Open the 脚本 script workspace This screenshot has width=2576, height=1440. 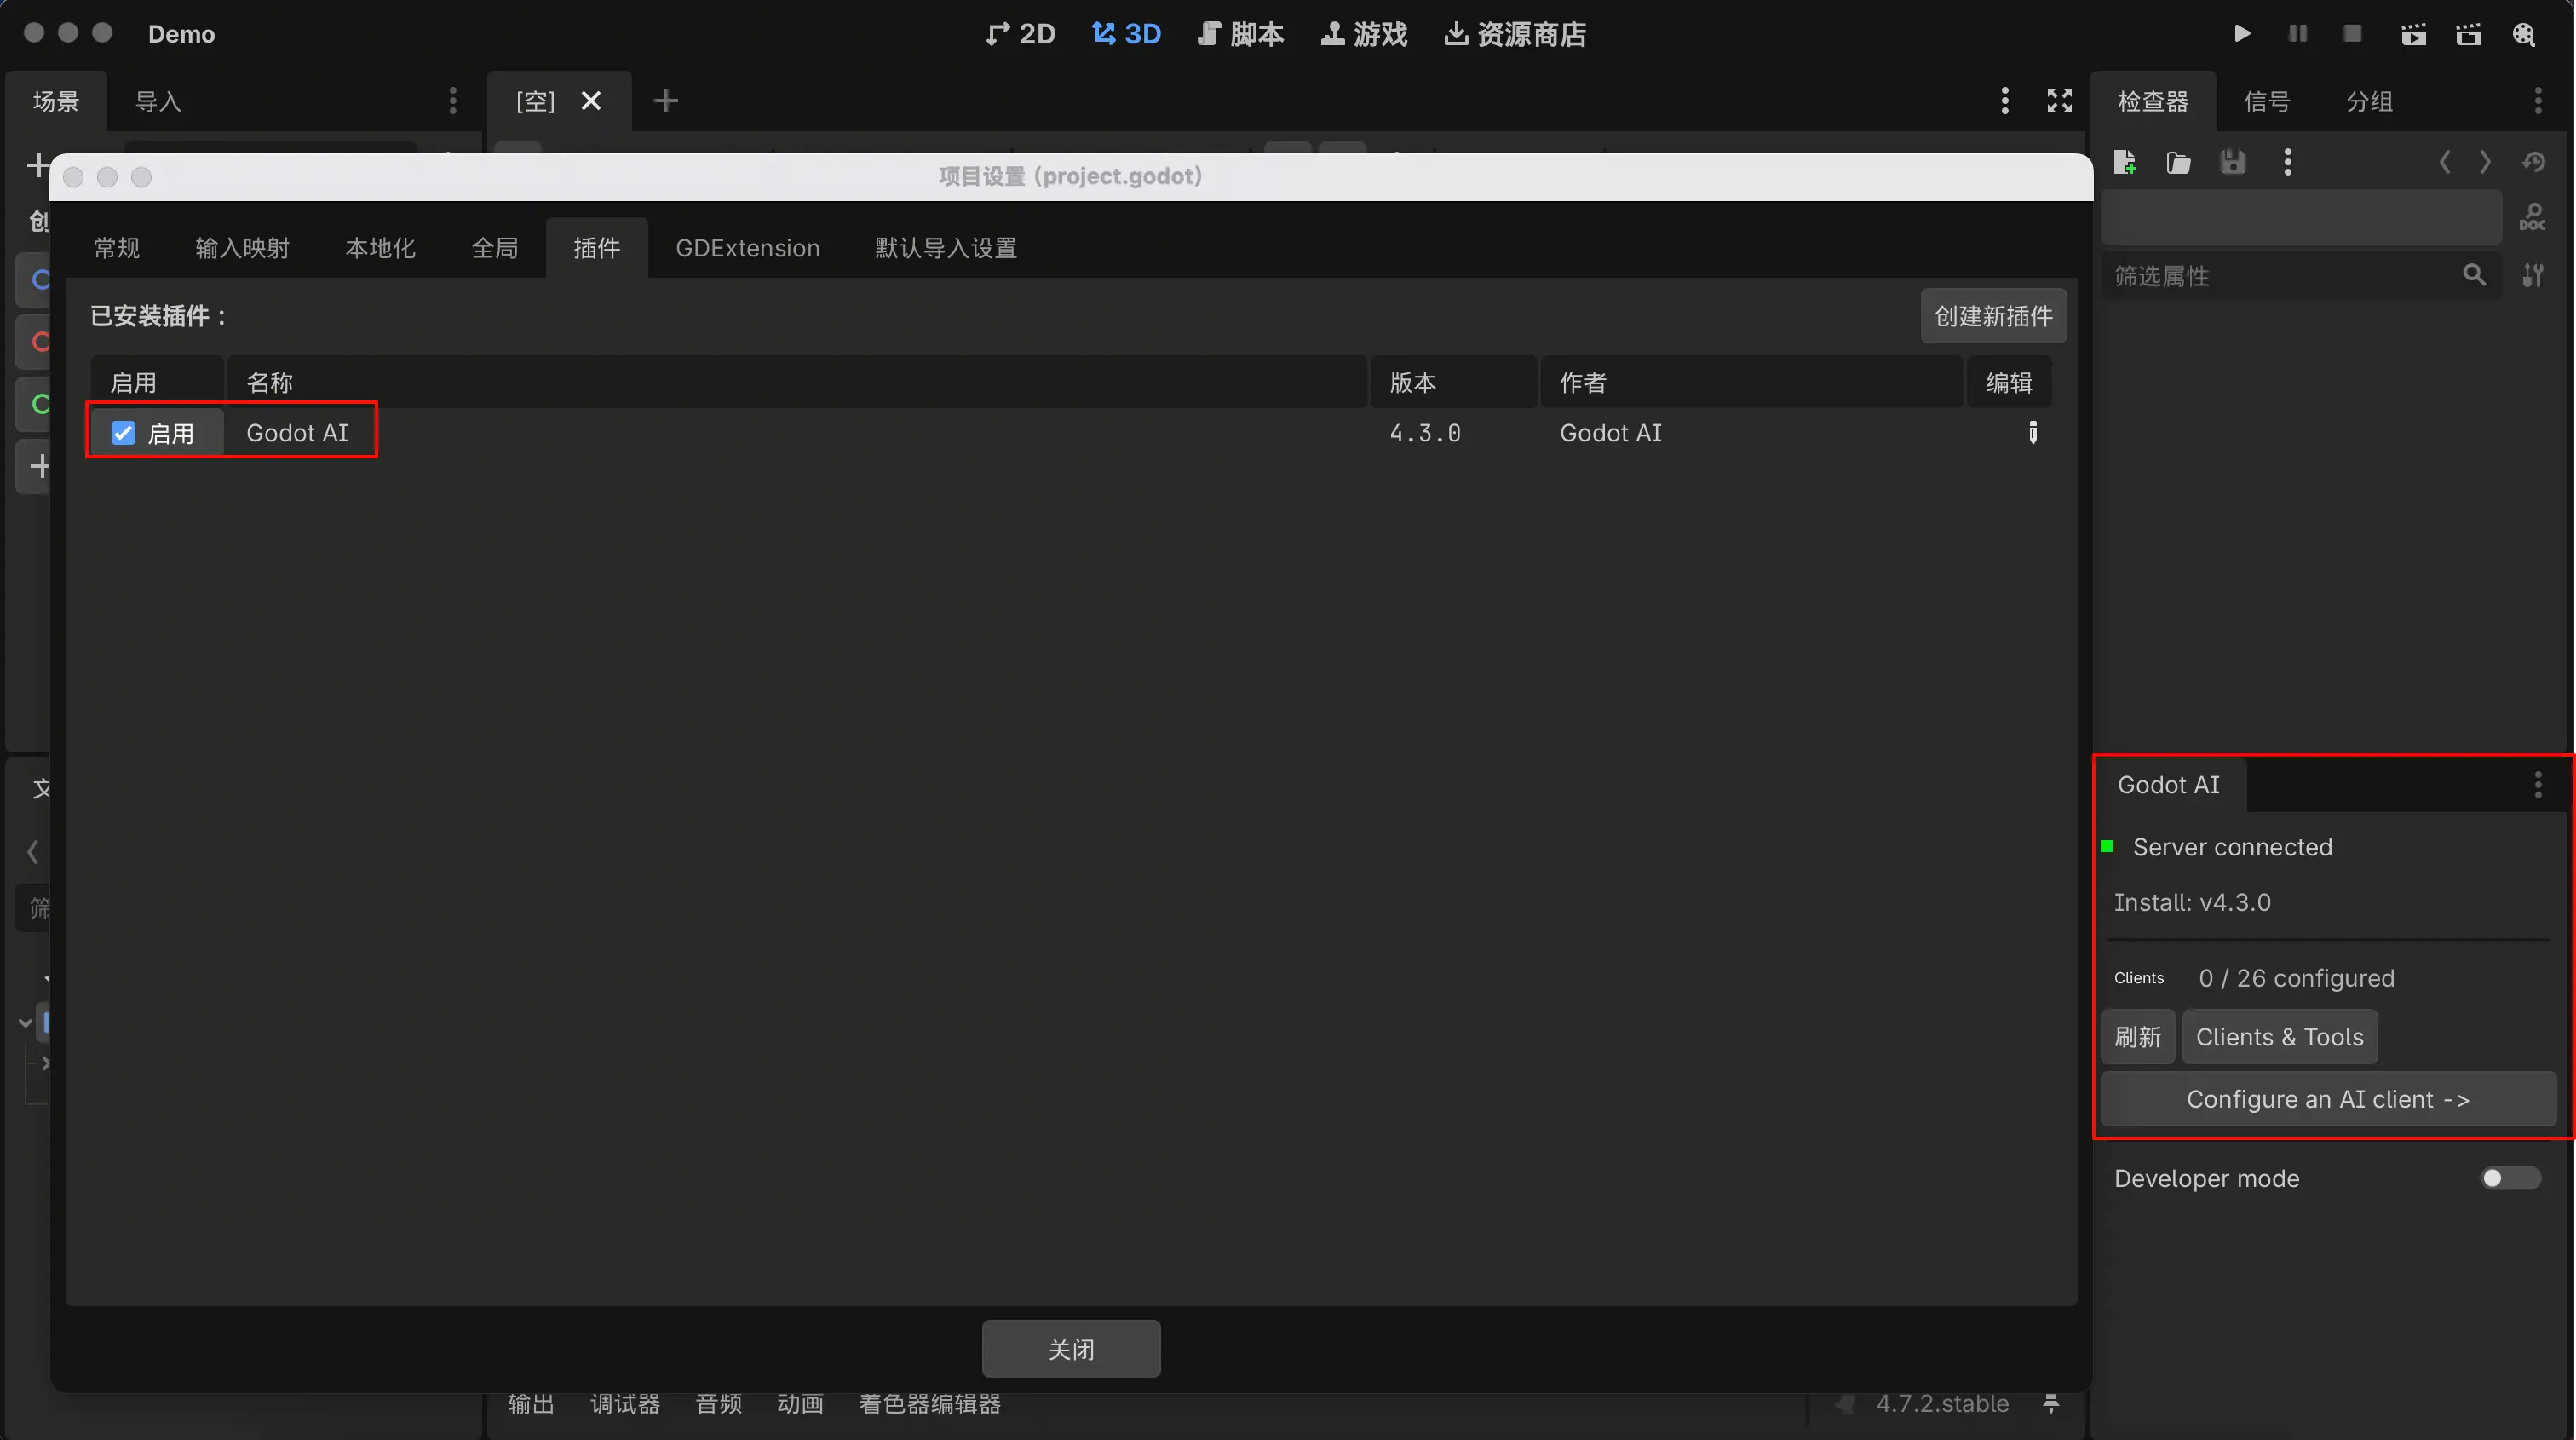(1241, 34)
